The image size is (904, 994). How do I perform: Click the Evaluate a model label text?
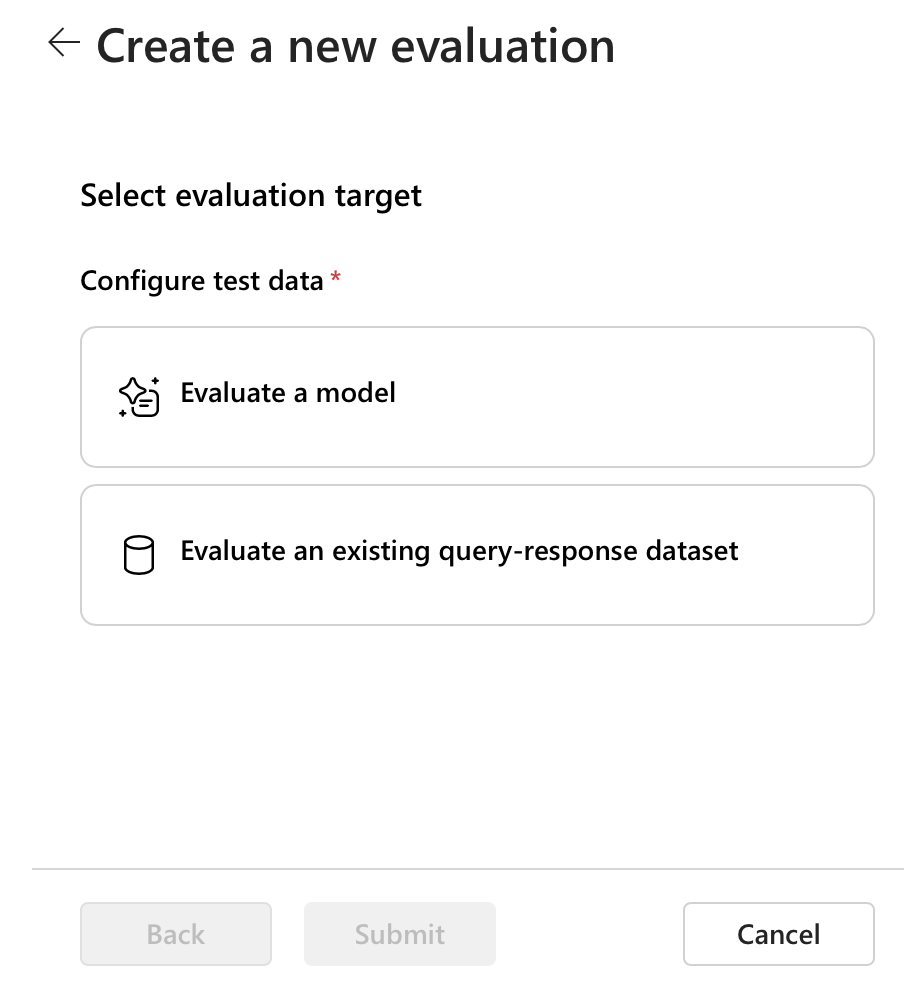pos(288,393)
